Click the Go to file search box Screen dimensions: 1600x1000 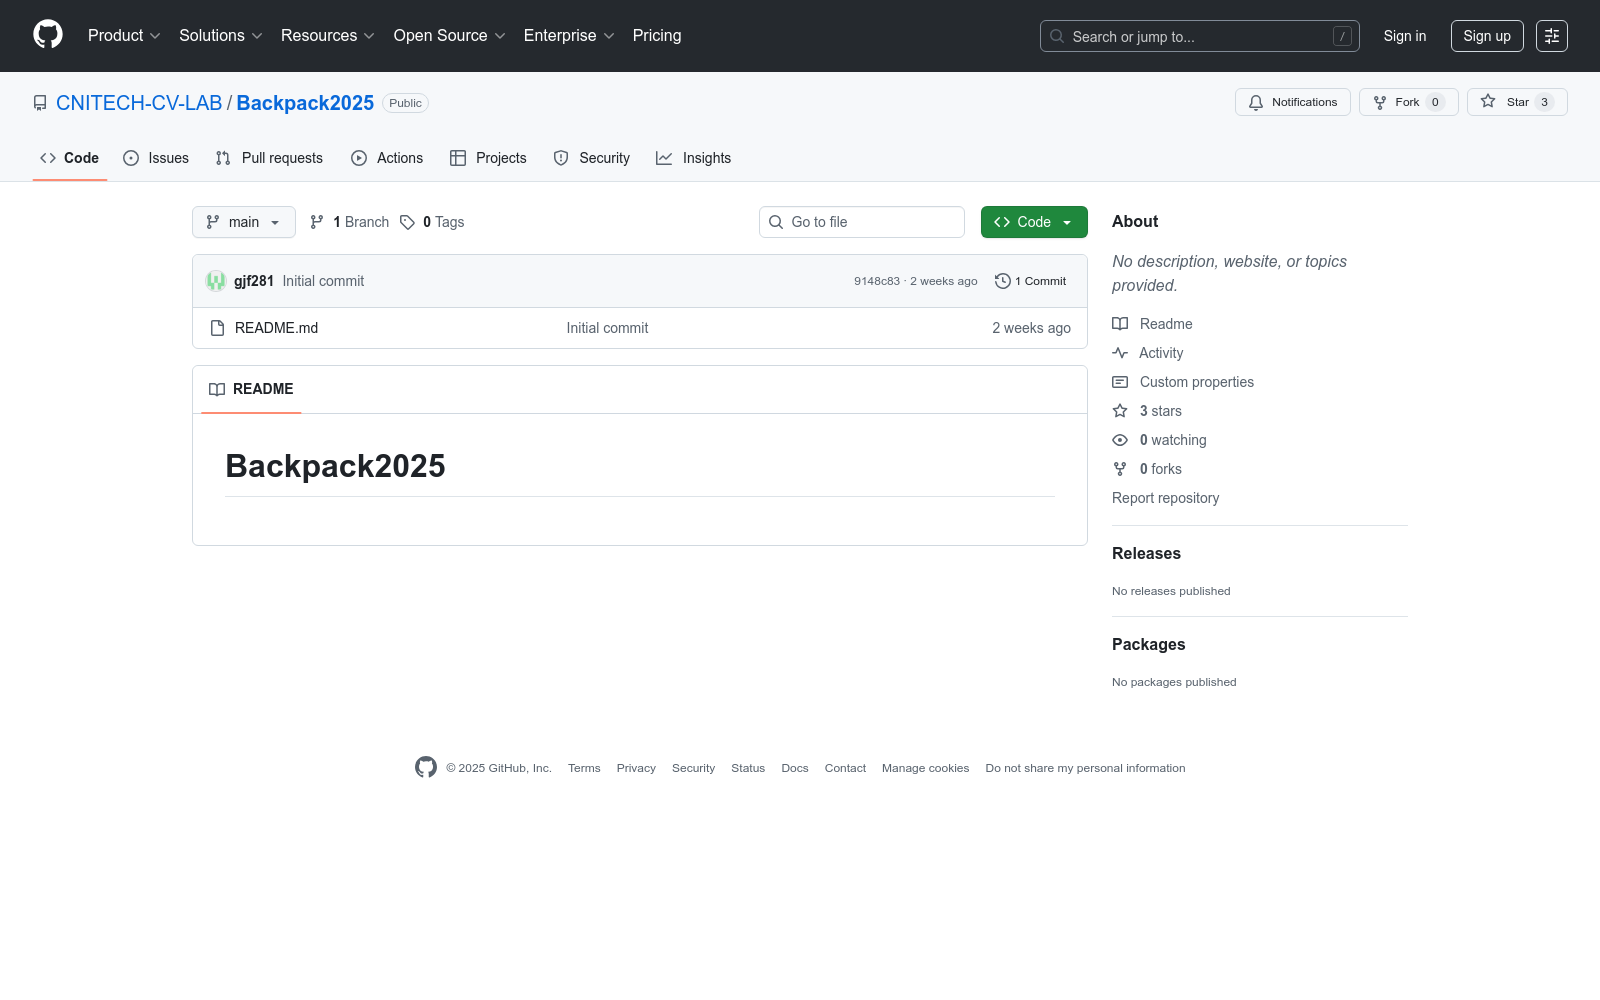pos(862,222)
